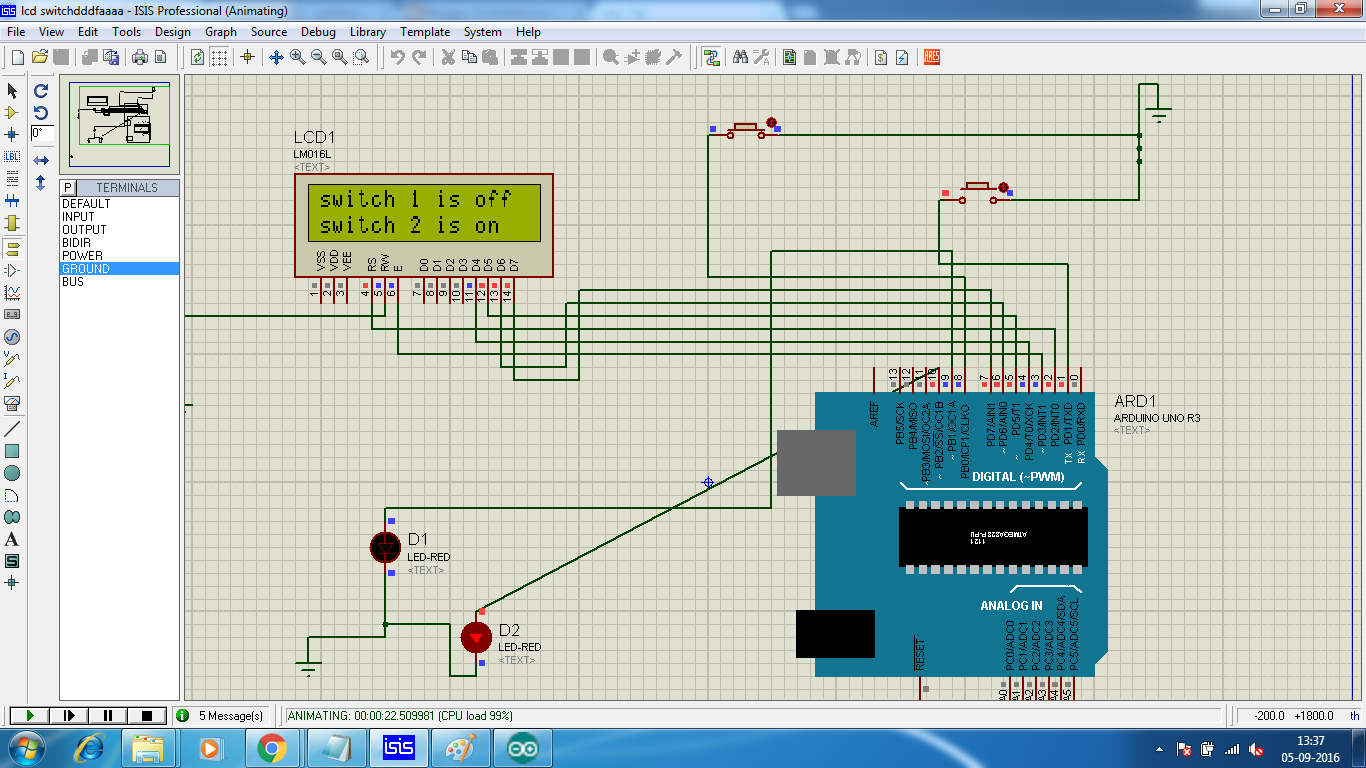Open the Graph menu
The width and height of the screenshot is (1366, 768).
(221, 32)
